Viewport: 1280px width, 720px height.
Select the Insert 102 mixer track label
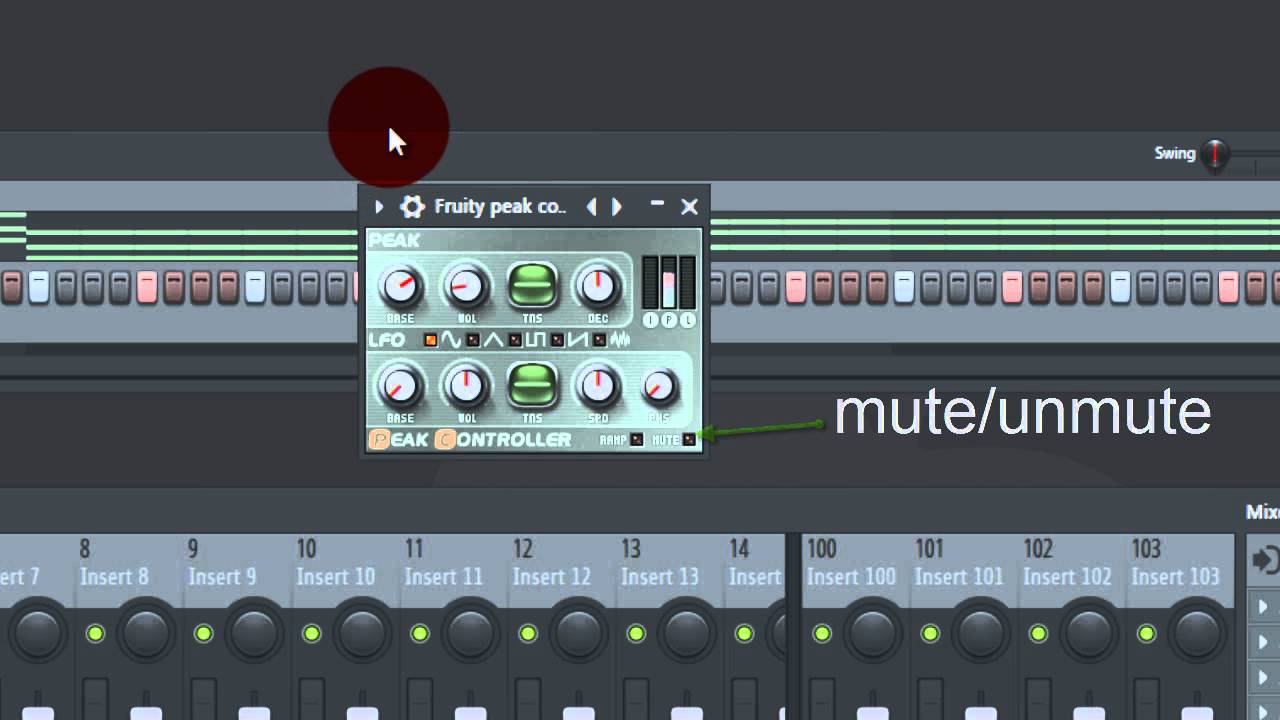1067,577
